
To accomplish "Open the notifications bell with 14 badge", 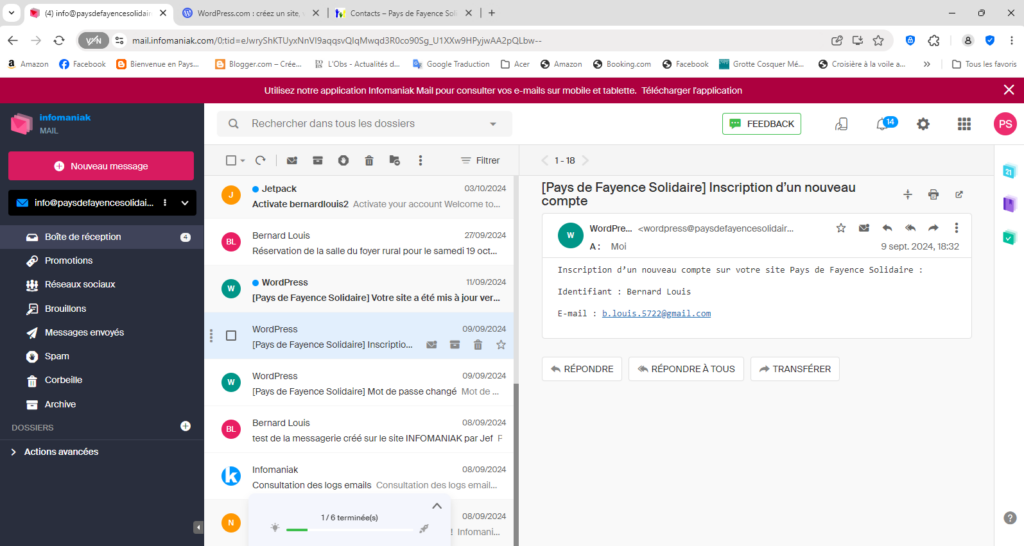I will (882, 124).
